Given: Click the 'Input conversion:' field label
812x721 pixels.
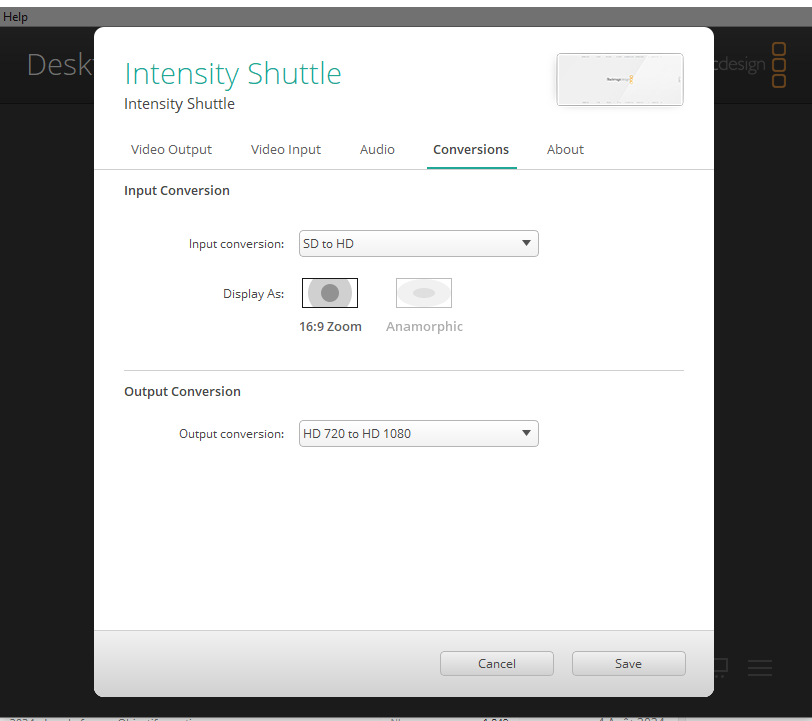Looking at the screenshot, I should [x=236, y=244].
